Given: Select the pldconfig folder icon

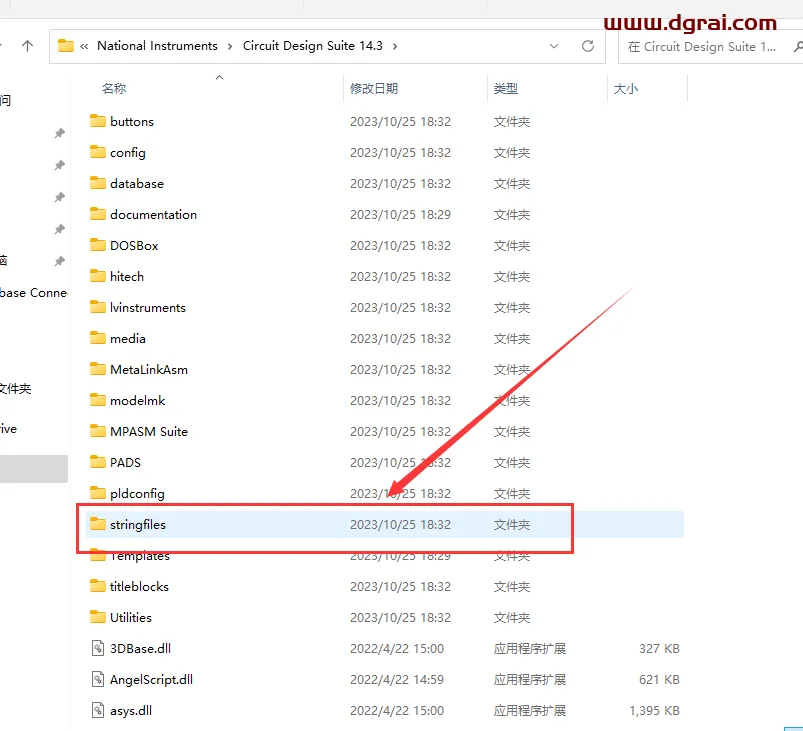Looking at the screenshot, I should click(97, 493).
